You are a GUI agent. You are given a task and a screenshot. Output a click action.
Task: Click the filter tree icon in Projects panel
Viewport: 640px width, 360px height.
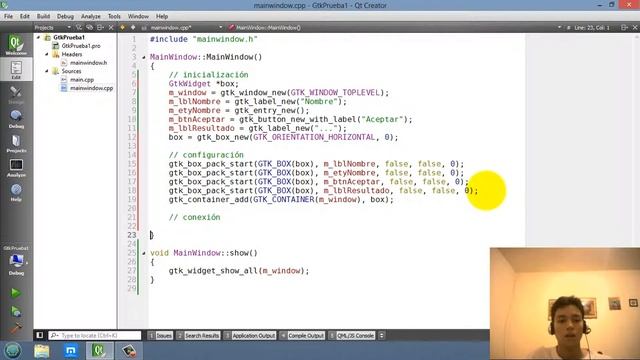(x=79, y=27)
